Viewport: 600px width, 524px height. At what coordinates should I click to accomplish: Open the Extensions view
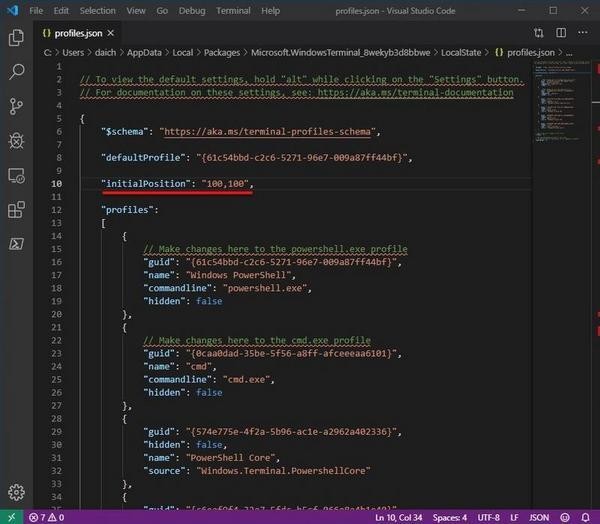(x=16, y=210)
